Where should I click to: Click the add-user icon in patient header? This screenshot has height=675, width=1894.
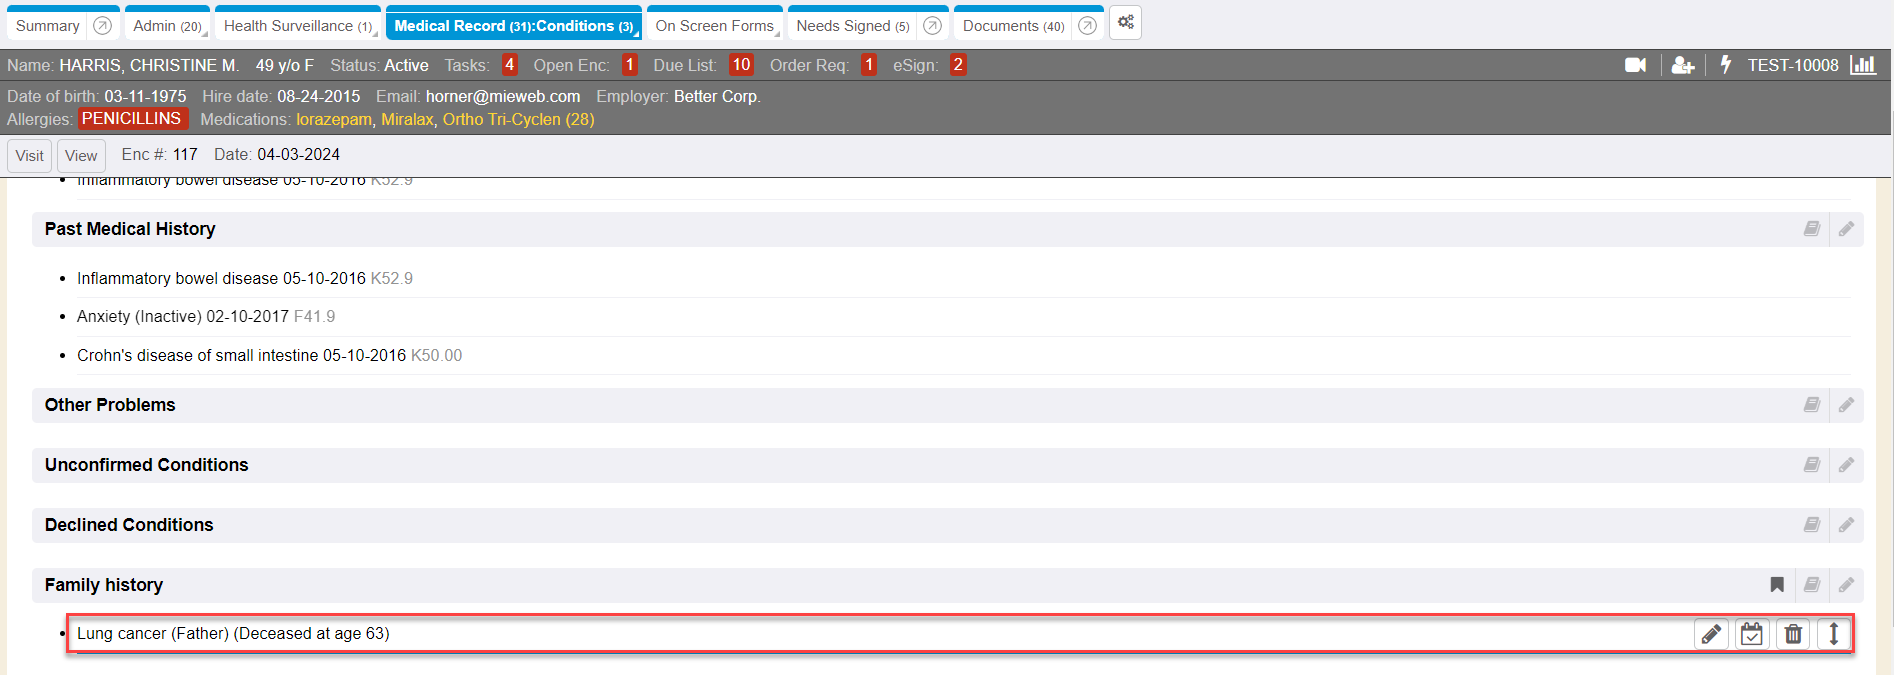coord(1682,65)
